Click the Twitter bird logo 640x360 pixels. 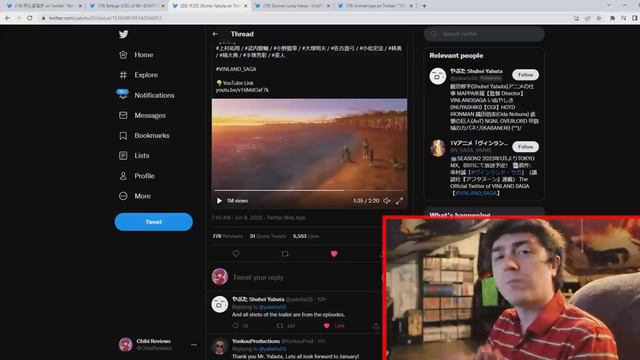(123, 34)
